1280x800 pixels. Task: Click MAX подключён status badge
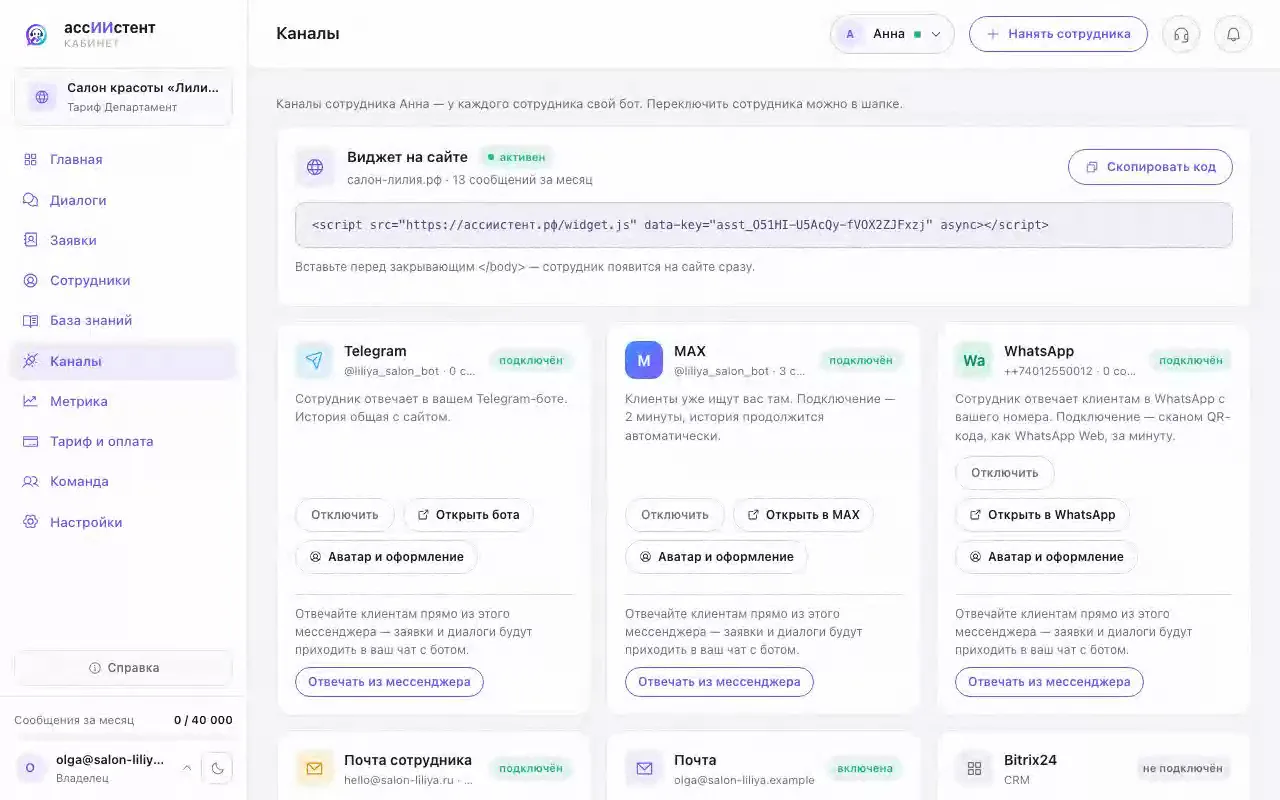tap(860, 360)
